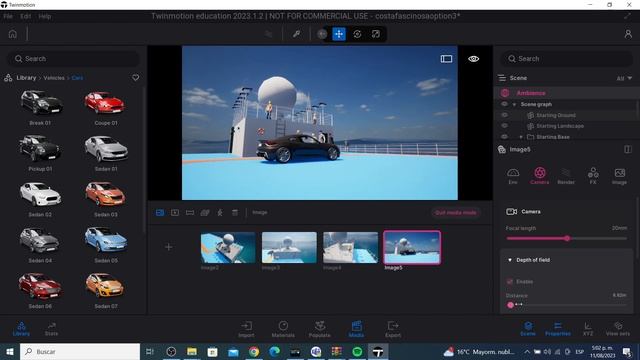Open the Video media type icon
Image resolution: width=640 pixels, height=360 pixels.
coord(175,213)
